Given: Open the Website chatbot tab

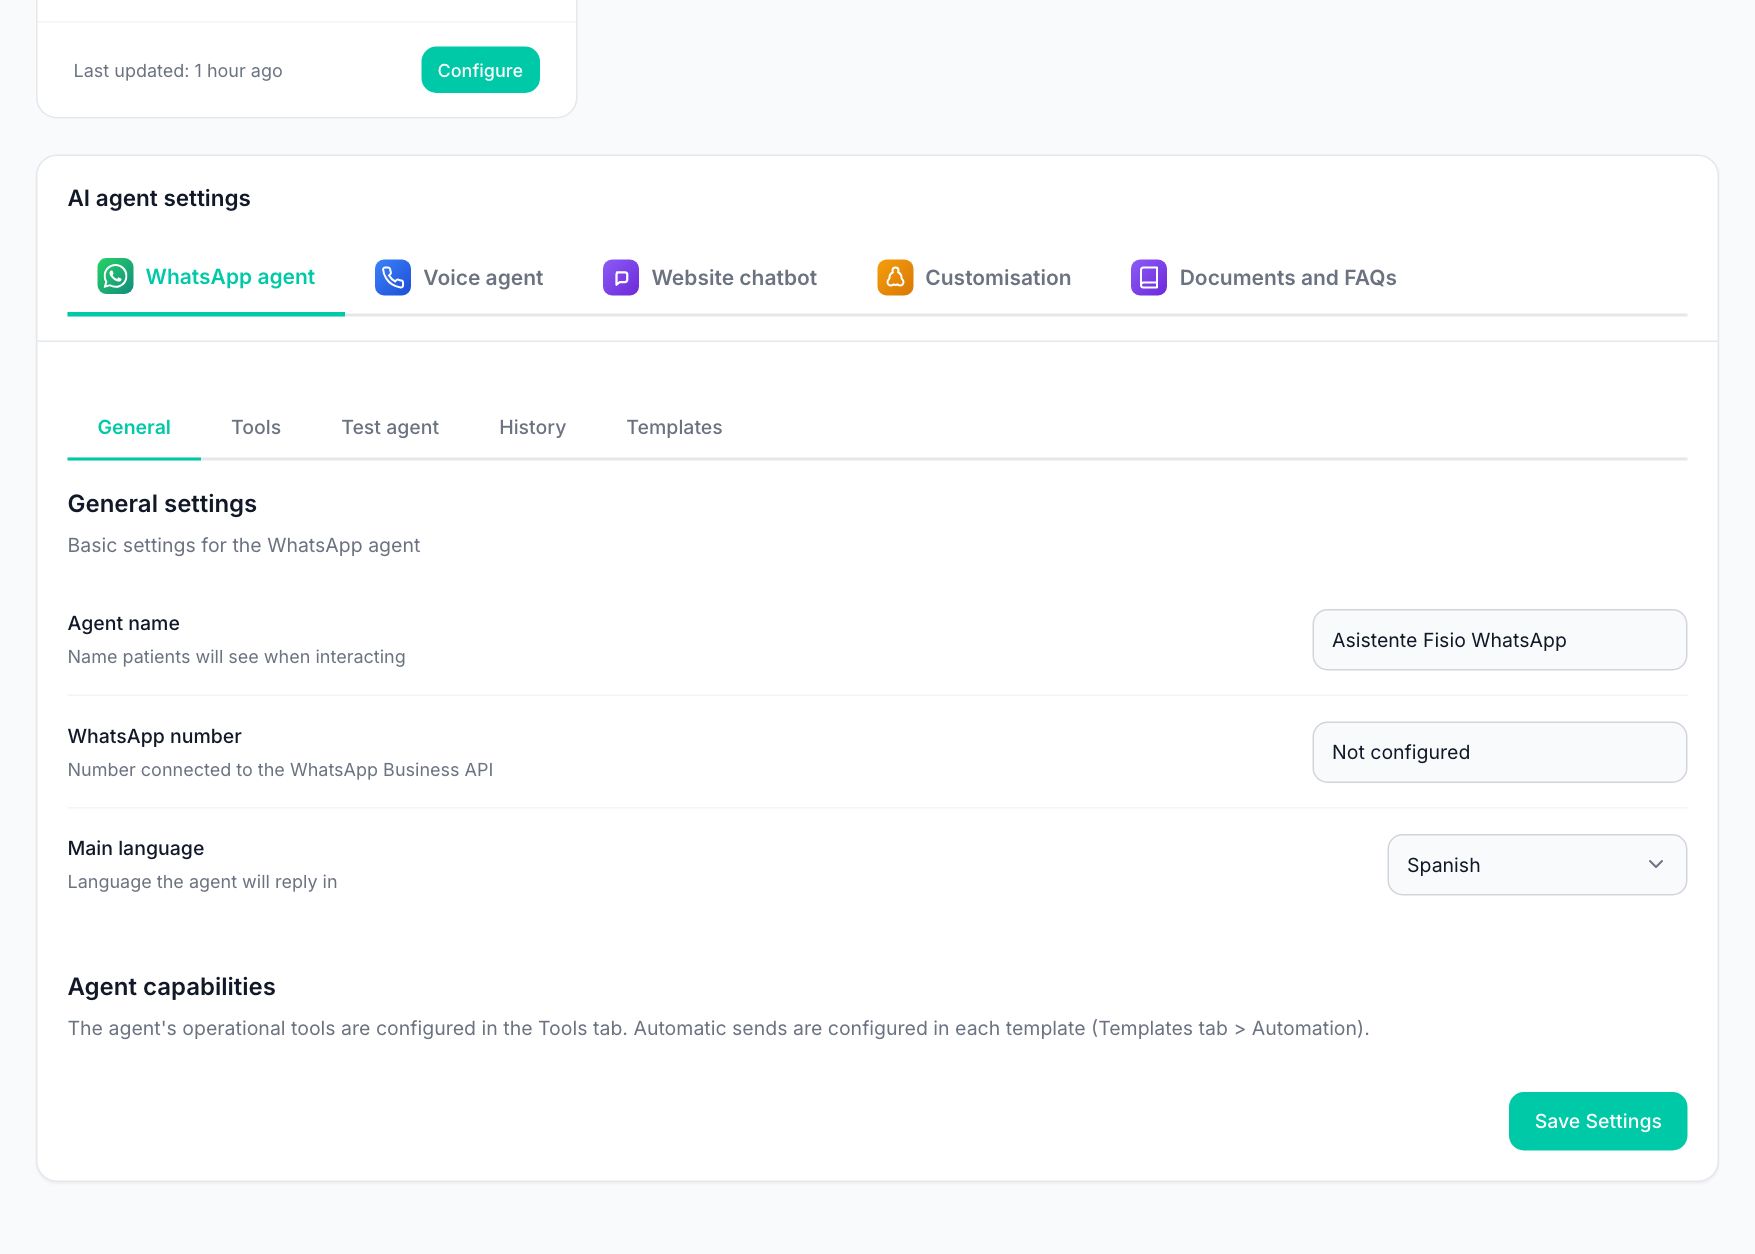Looking at the screenshot, I should [710, 277].
